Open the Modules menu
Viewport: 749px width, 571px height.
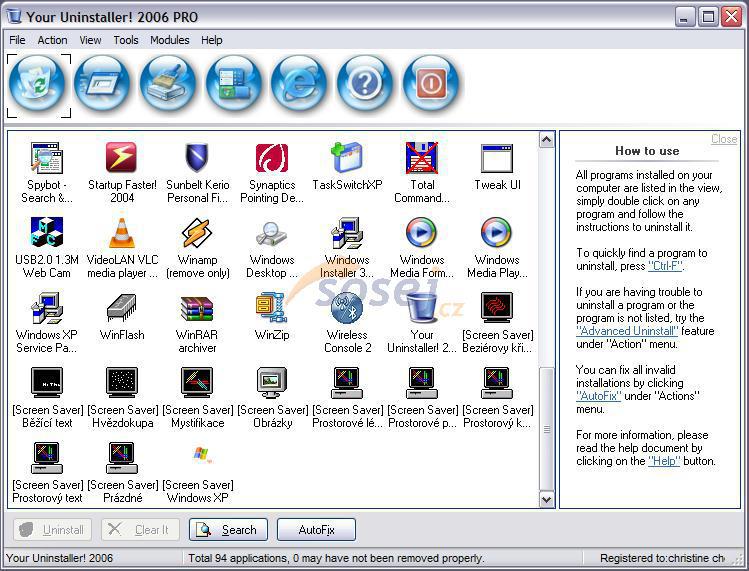coord(170,40)
